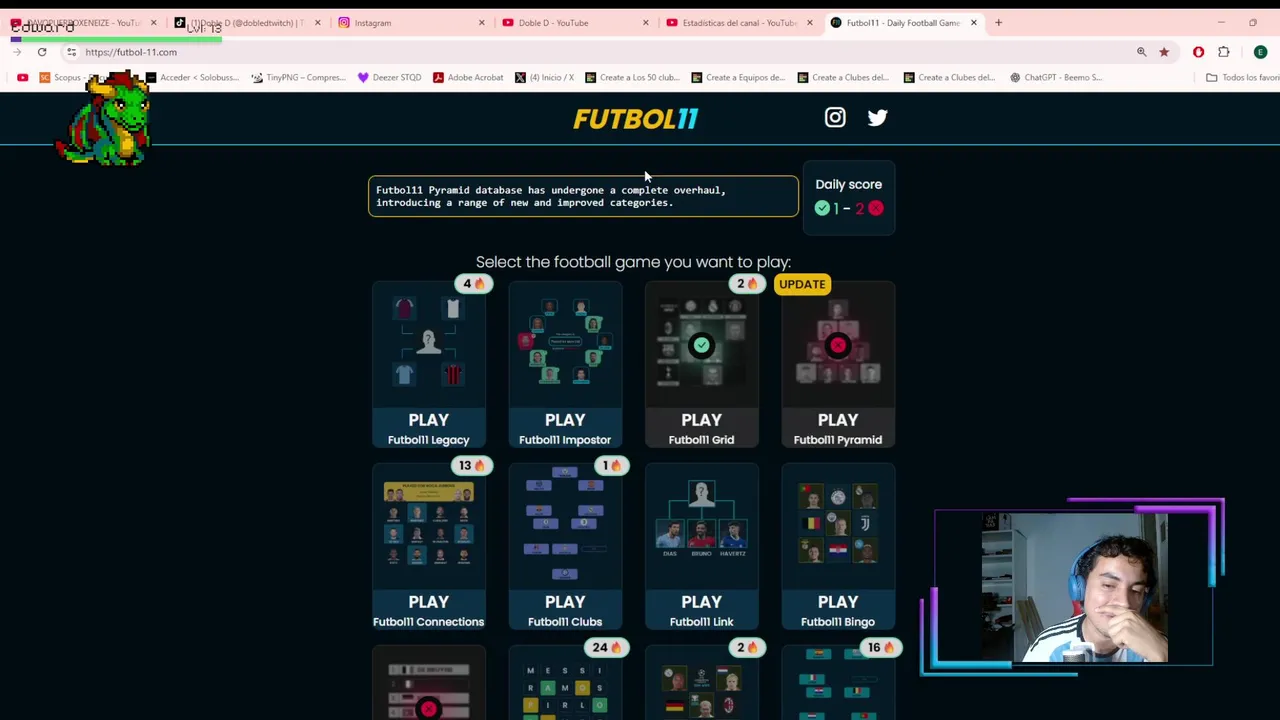
Task: Click the address bar URL futbol-11.com
Action: pyautogui.click(x=131, y=52)
